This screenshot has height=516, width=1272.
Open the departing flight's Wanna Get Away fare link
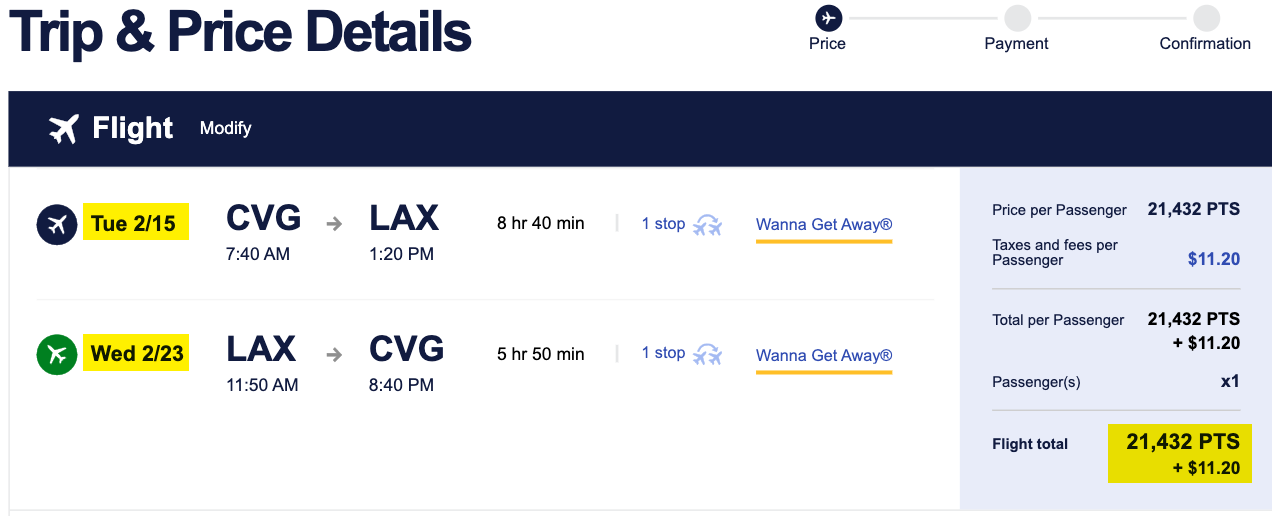point(824,225)
